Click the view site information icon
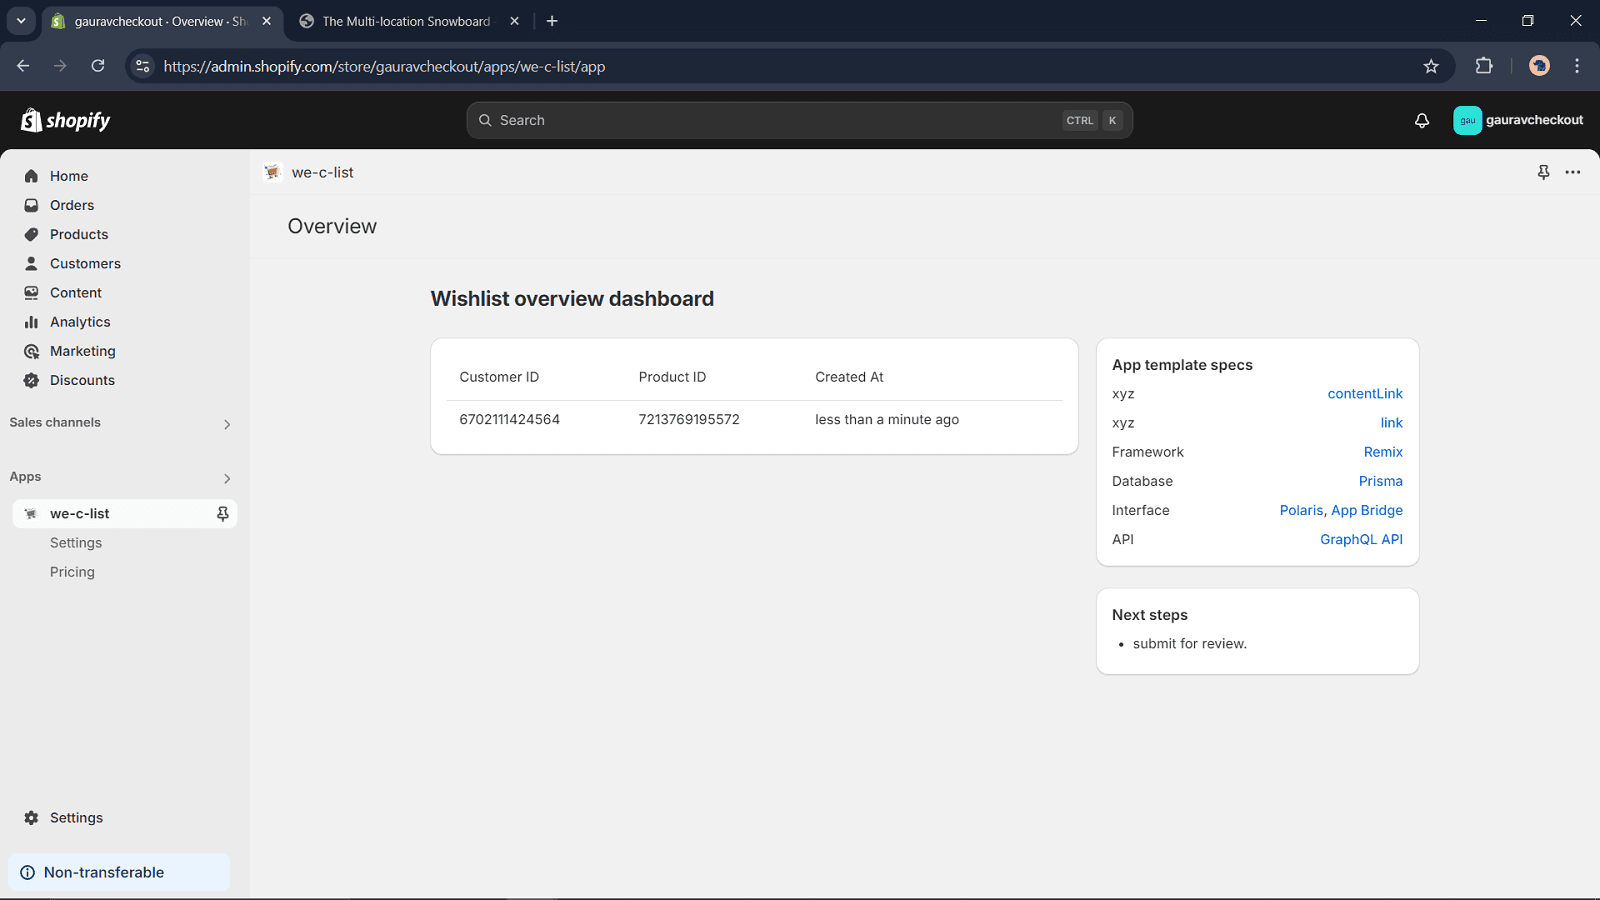This screenshot has width=1600, height=900. 143,66
